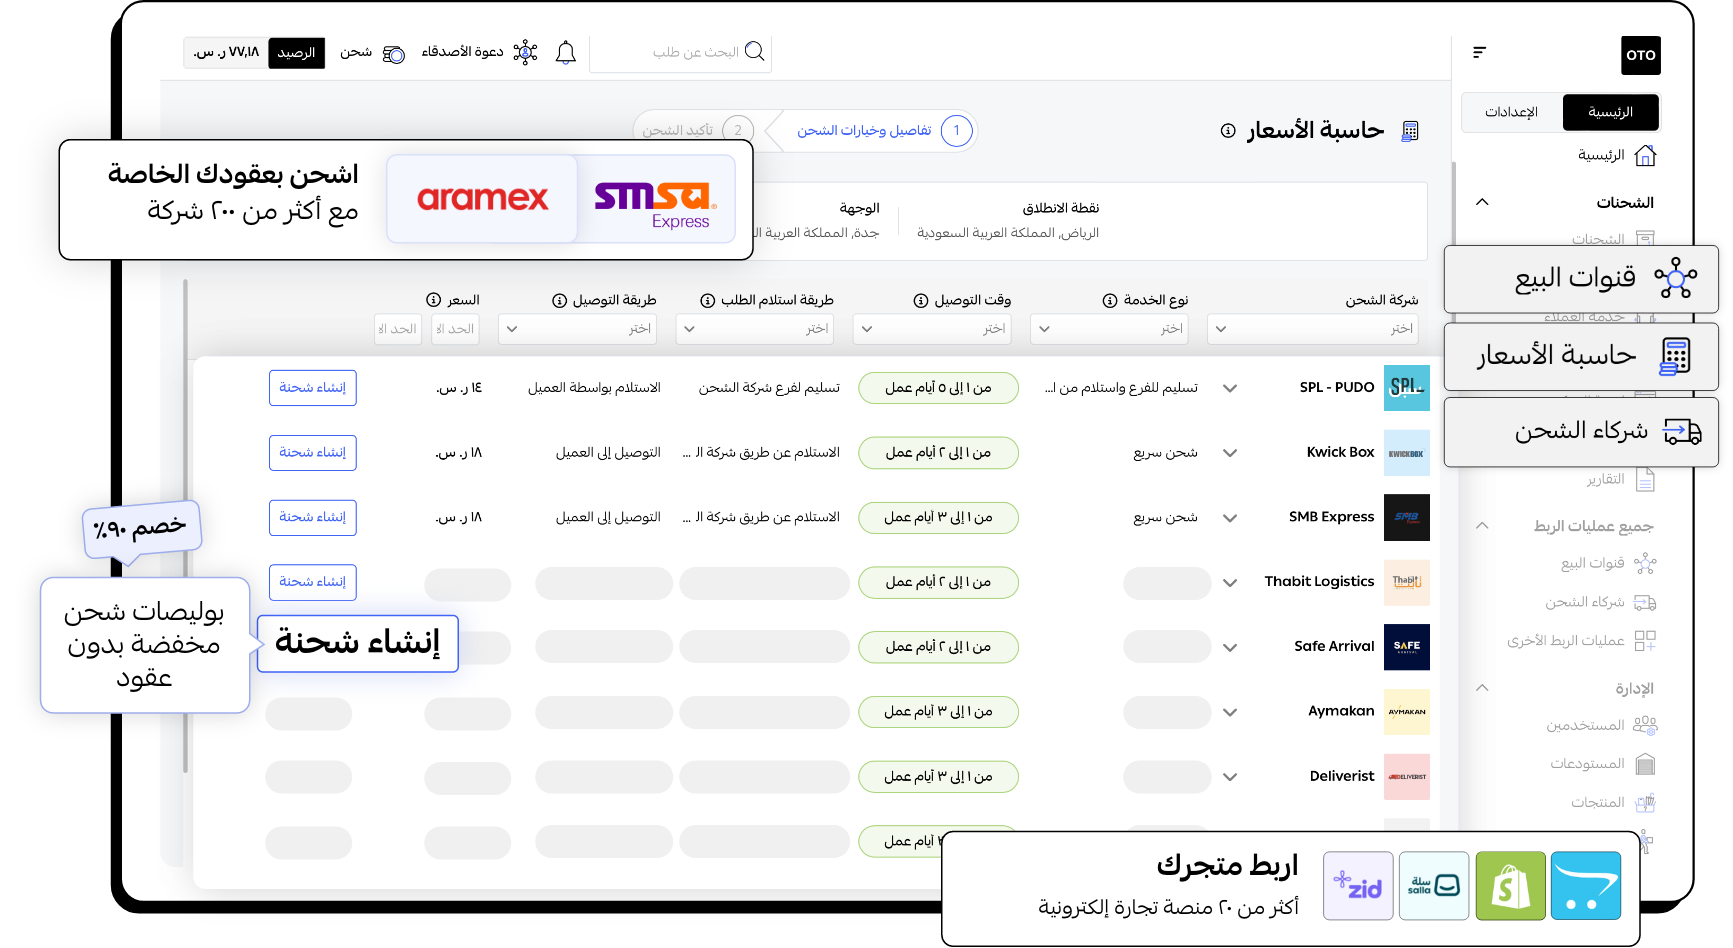This screenshot has width=1733, height=948.
Task: Click the Deliverist carrier logo
Action: click(1406, 777)
